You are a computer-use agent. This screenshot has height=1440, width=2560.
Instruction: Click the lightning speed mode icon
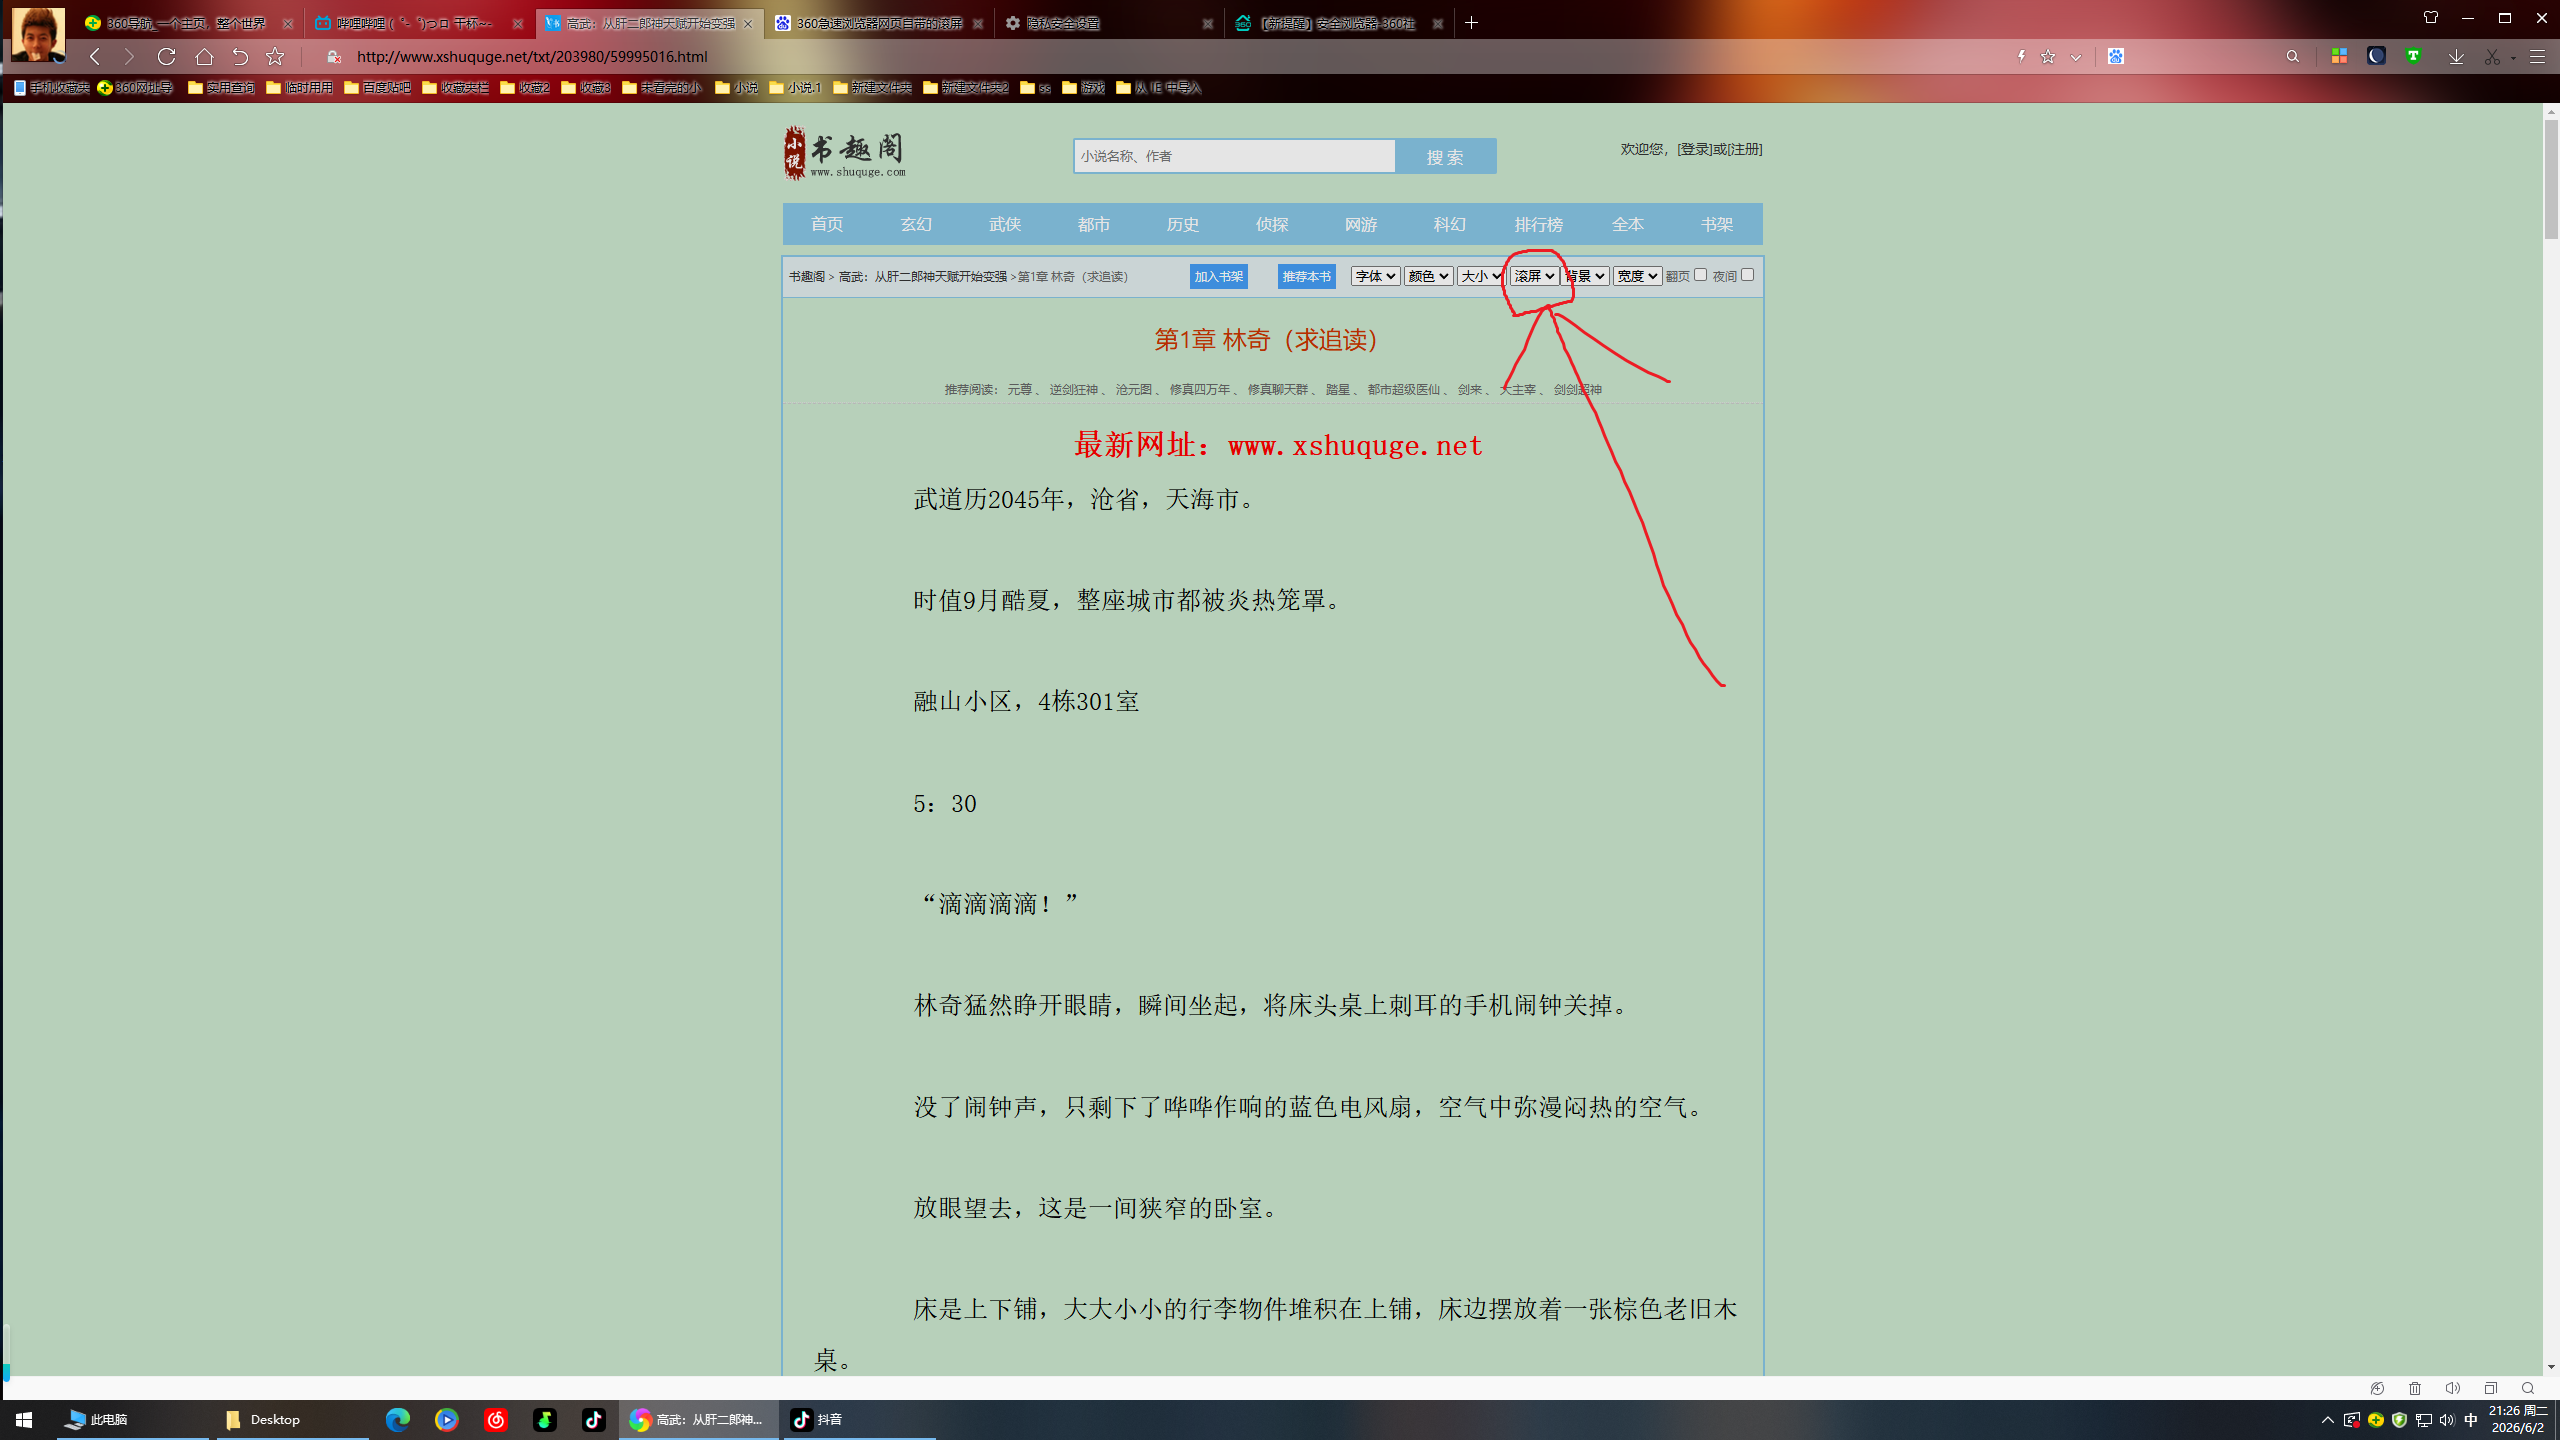[x=2021, y=57]
